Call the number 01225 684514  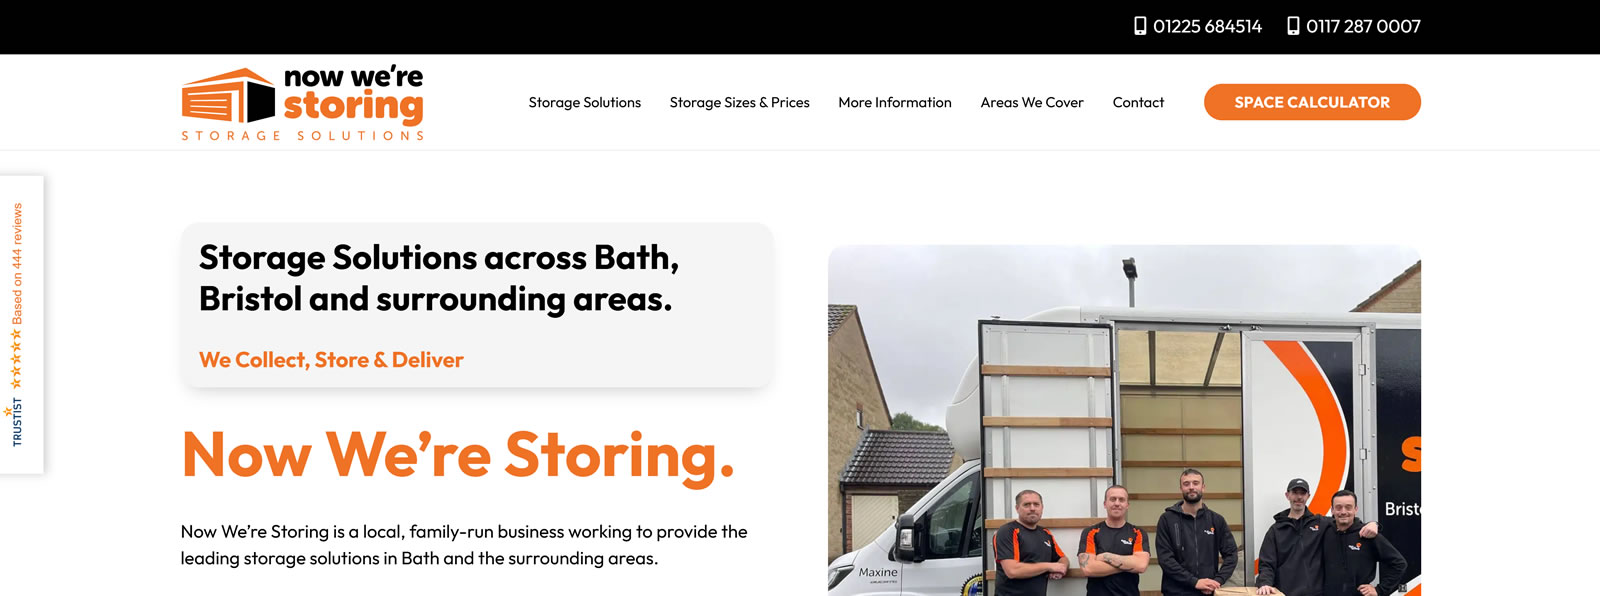pos(1207,26)
